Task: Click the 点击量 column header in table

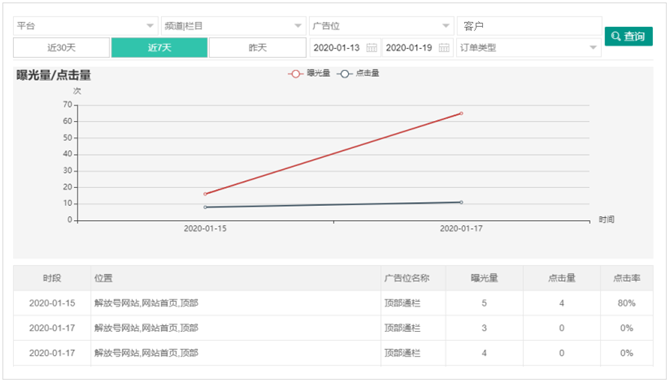Action: click(x=562, y=278)
